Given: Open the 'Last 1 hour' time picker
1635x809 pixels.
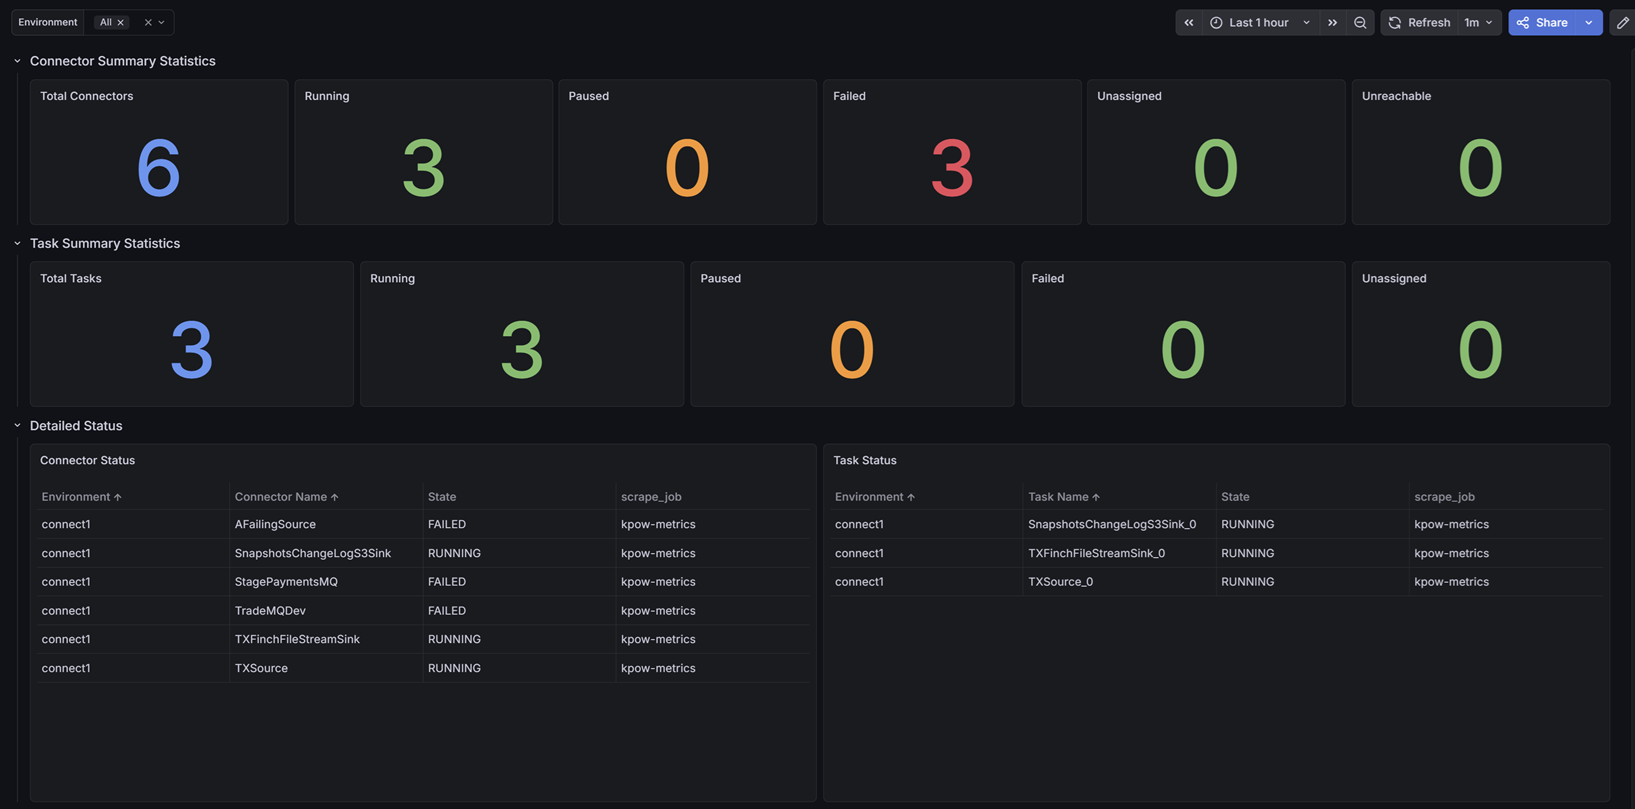Looking at the screenshot, I should [1259, 22].
